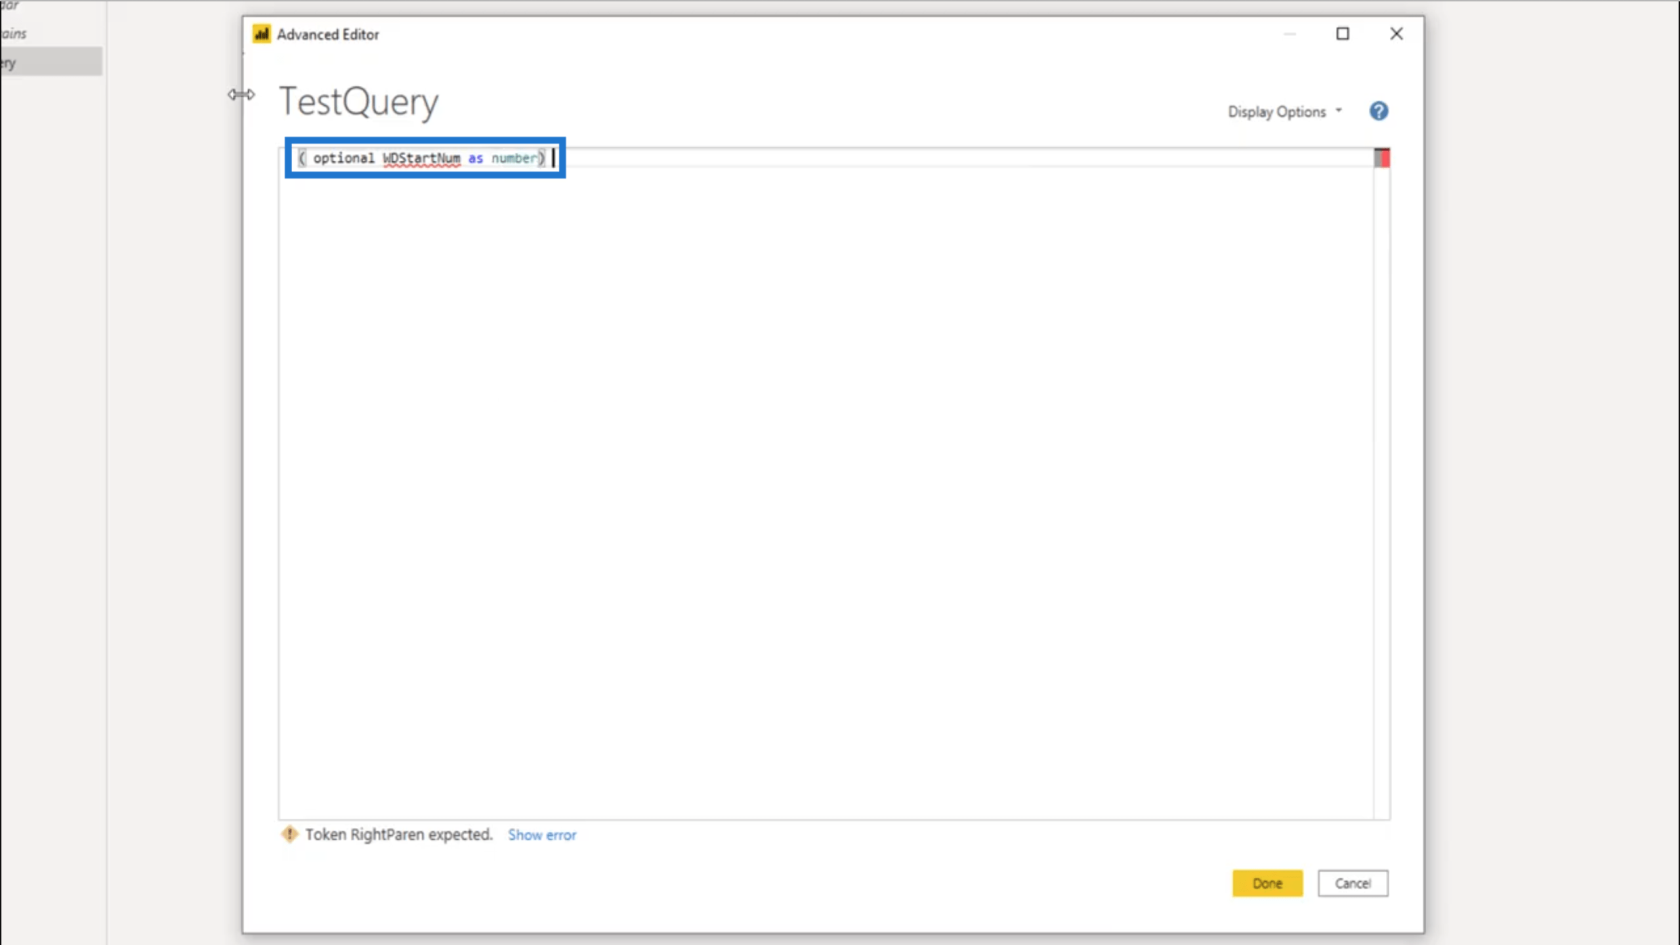The height and width of the screenshot is (945, 1680).
Task: Close the Advanced Editor window
Action: click(x=1397, y=34)
